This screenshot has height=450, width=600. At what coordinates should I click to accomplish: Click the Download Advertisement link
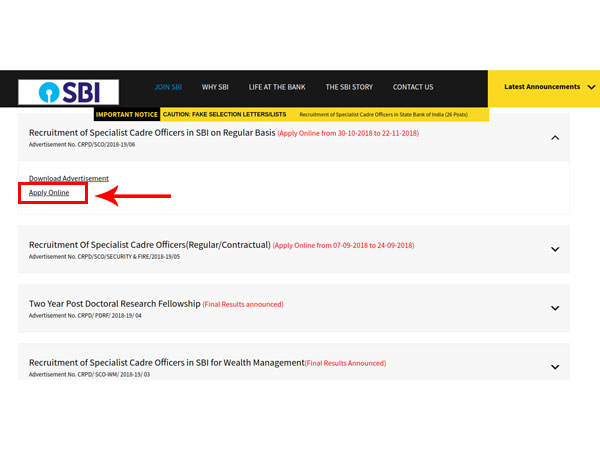pos(69,179)
